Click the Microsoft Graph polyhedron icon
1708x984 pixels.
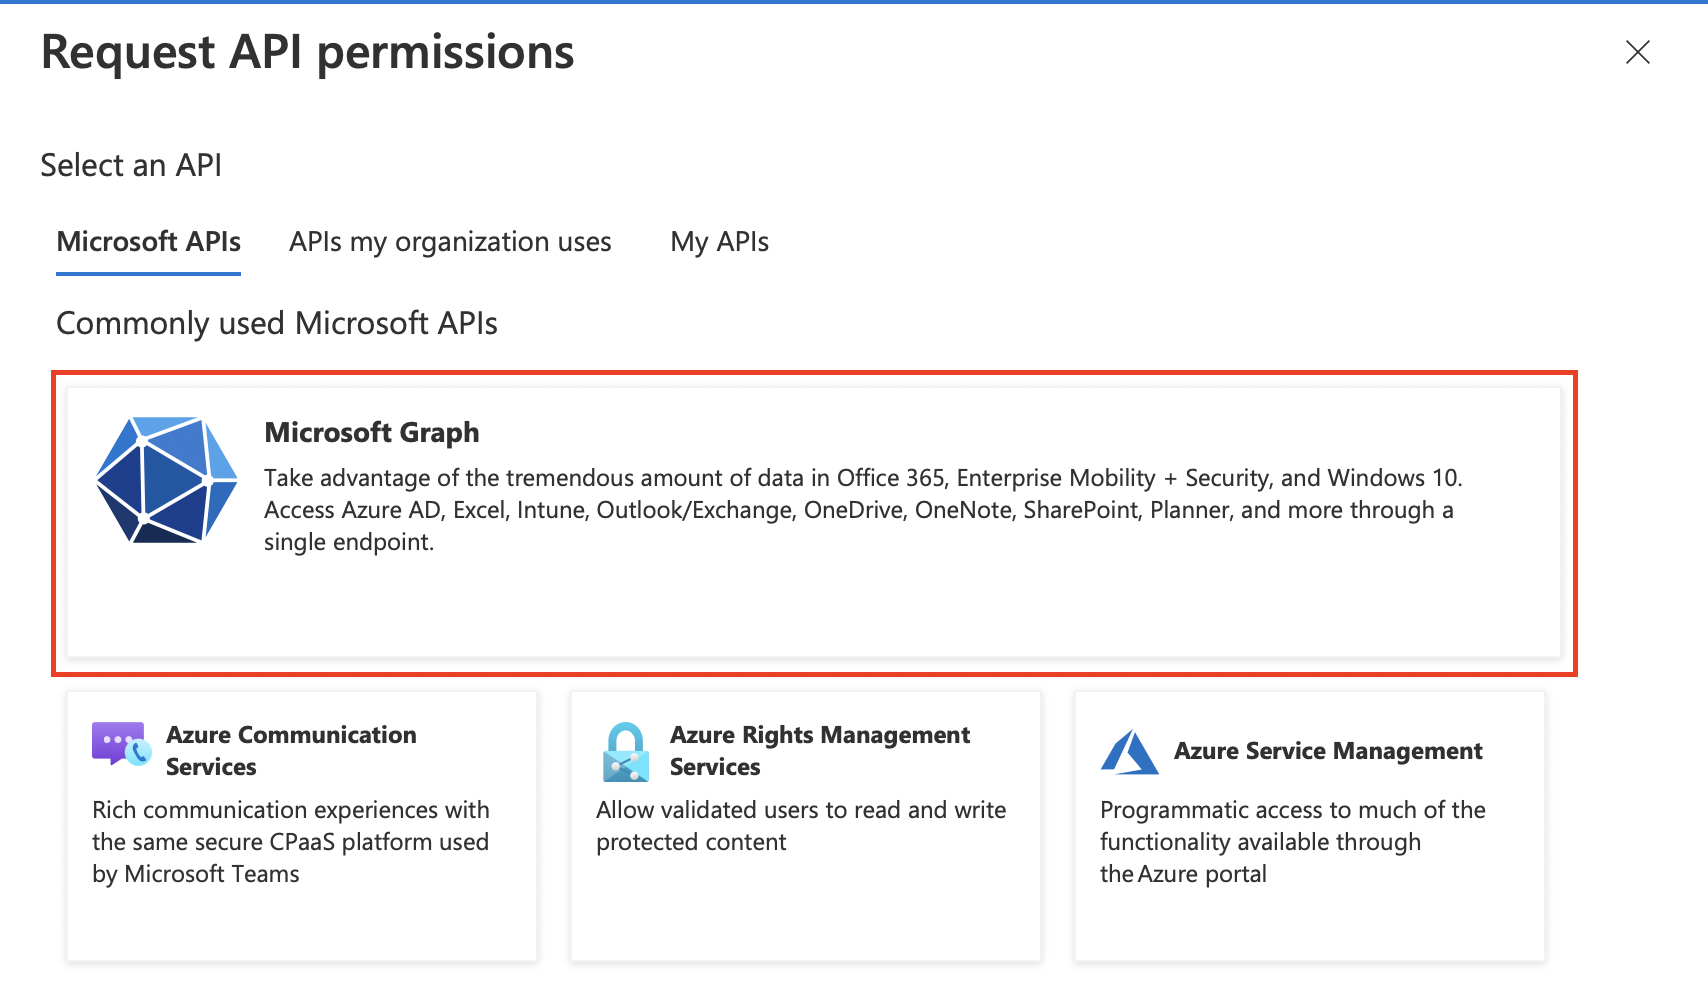[166, 480]
